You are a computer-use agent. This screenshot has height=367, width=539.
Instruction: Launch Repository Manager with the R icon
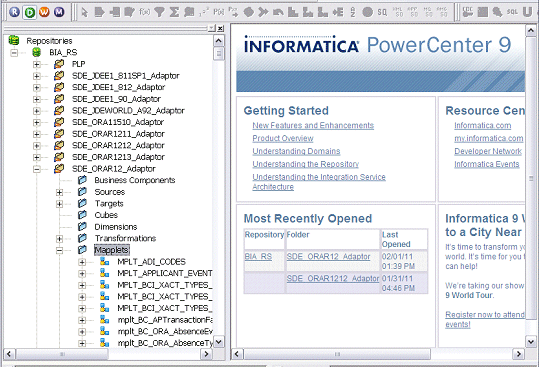[14, 12]
